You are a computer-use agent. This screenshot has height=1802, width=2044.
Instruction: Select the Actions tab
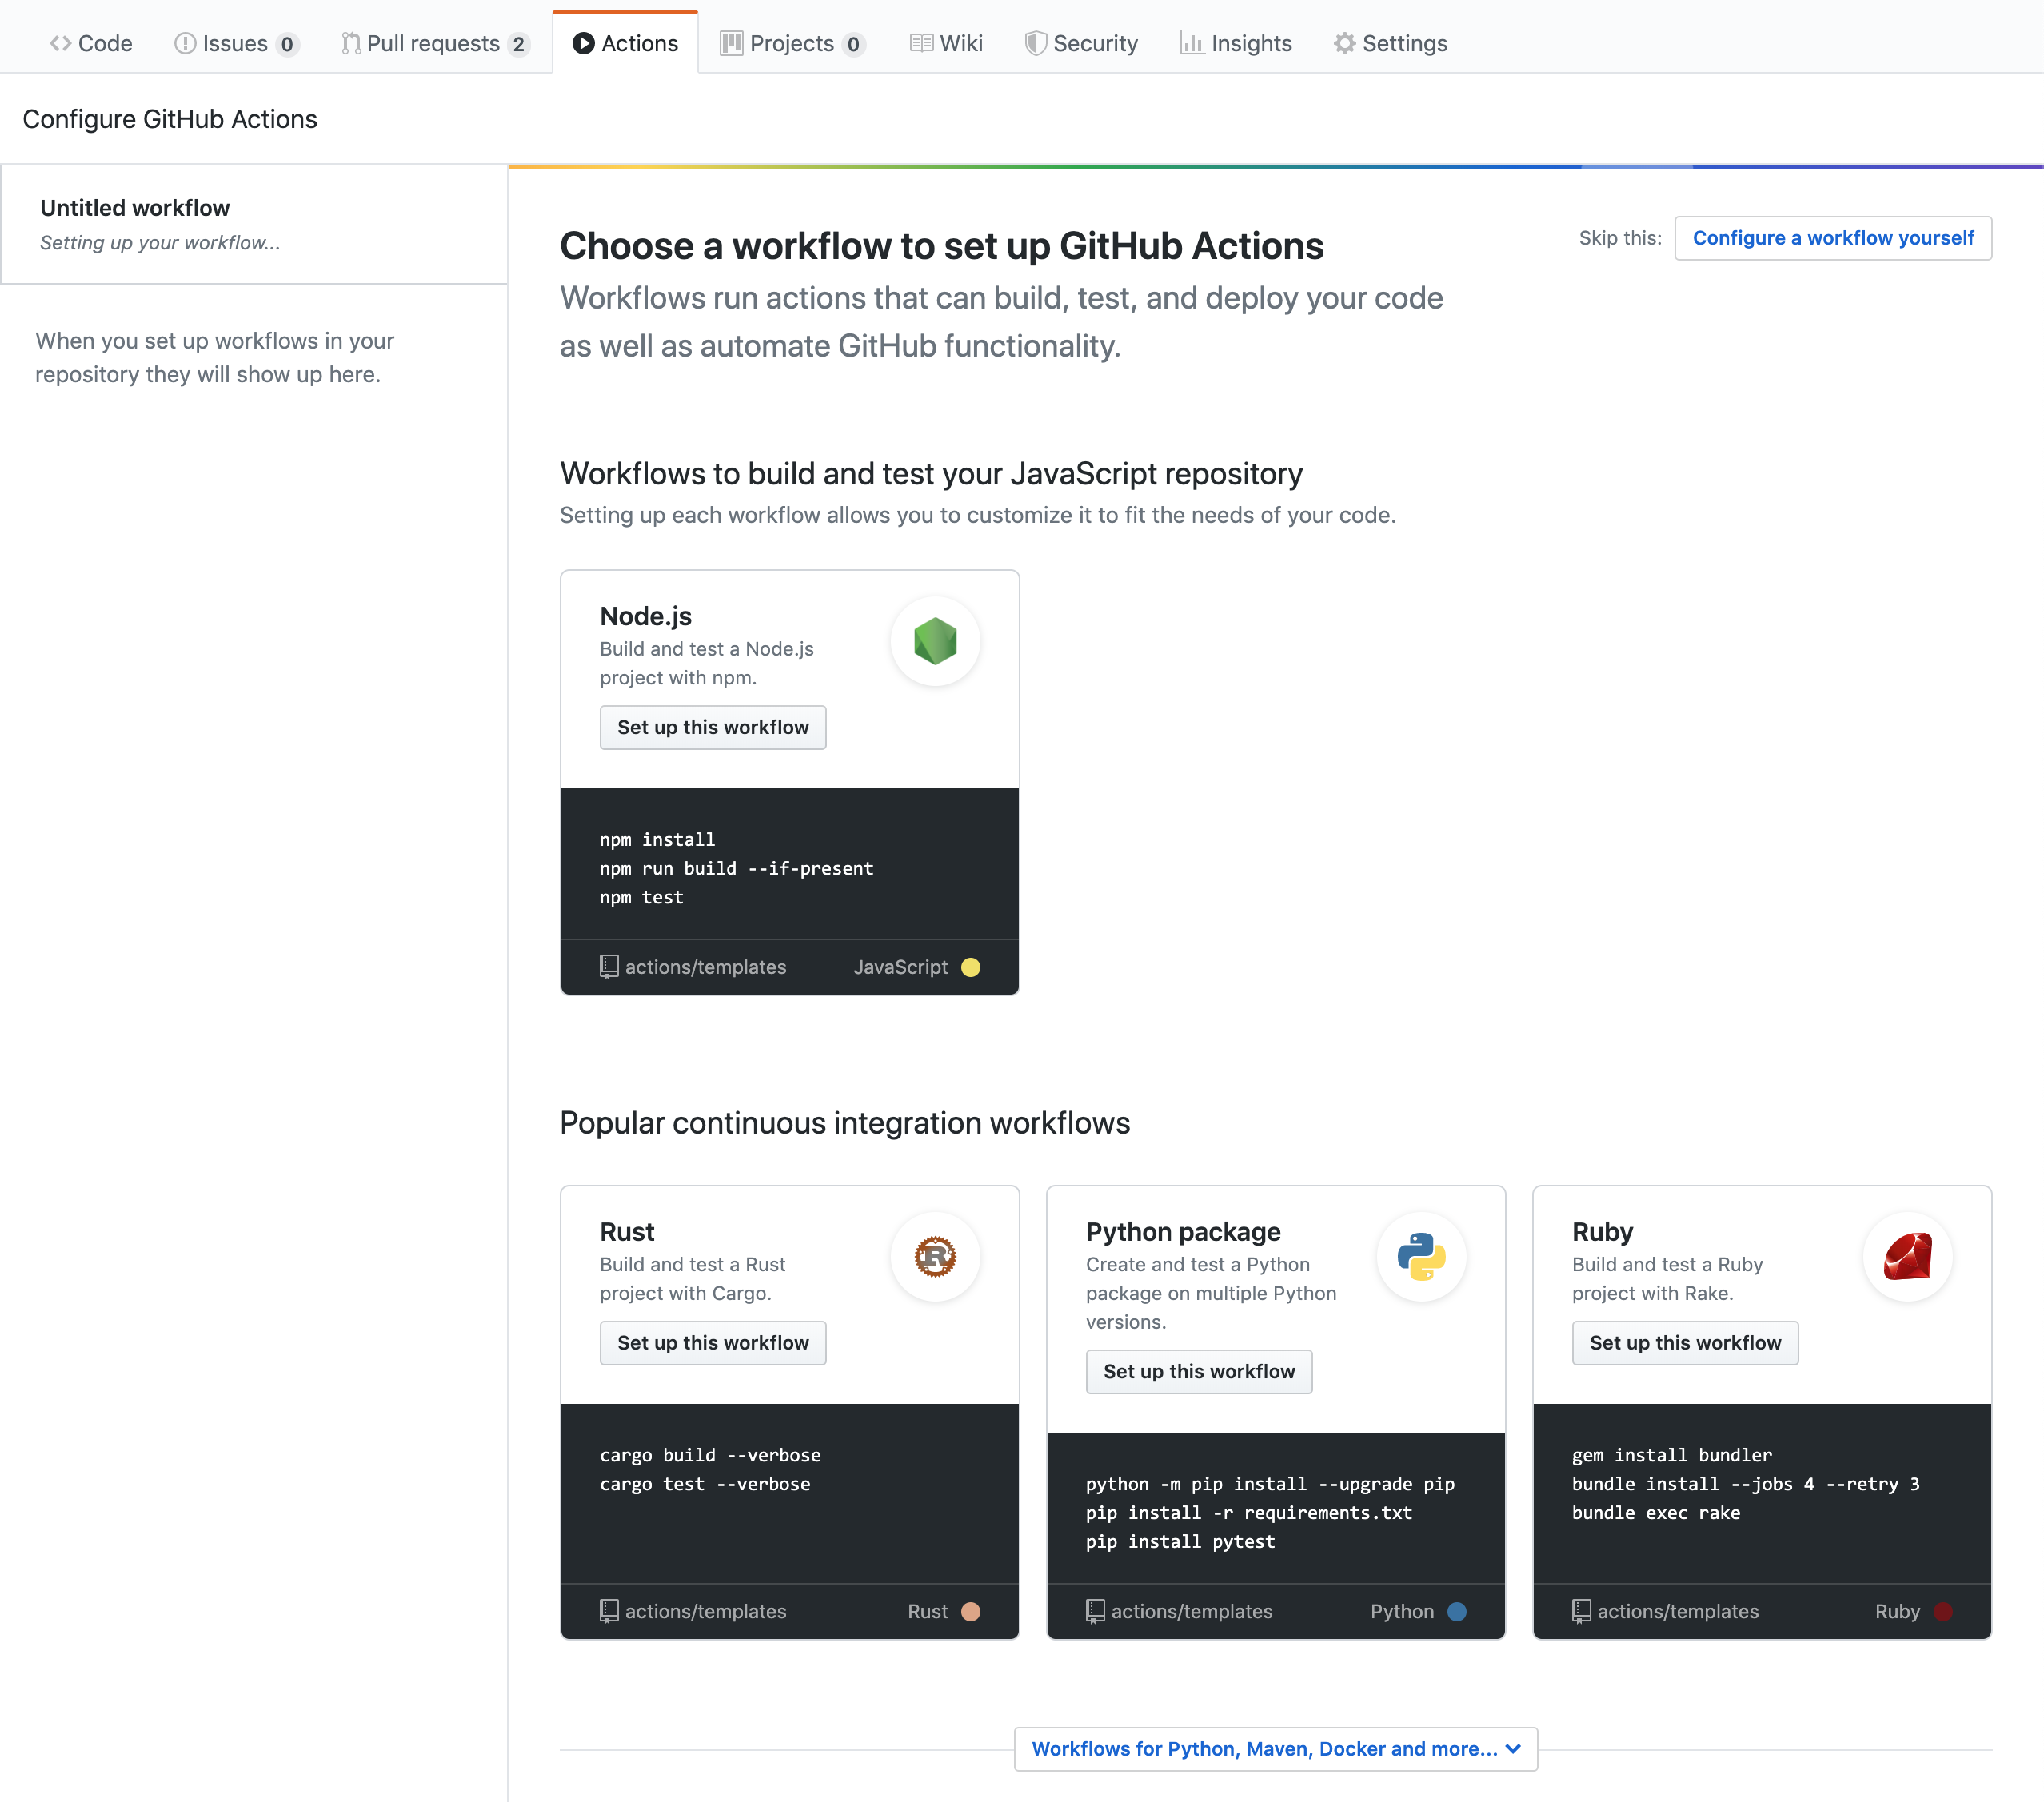click(625, 43)
